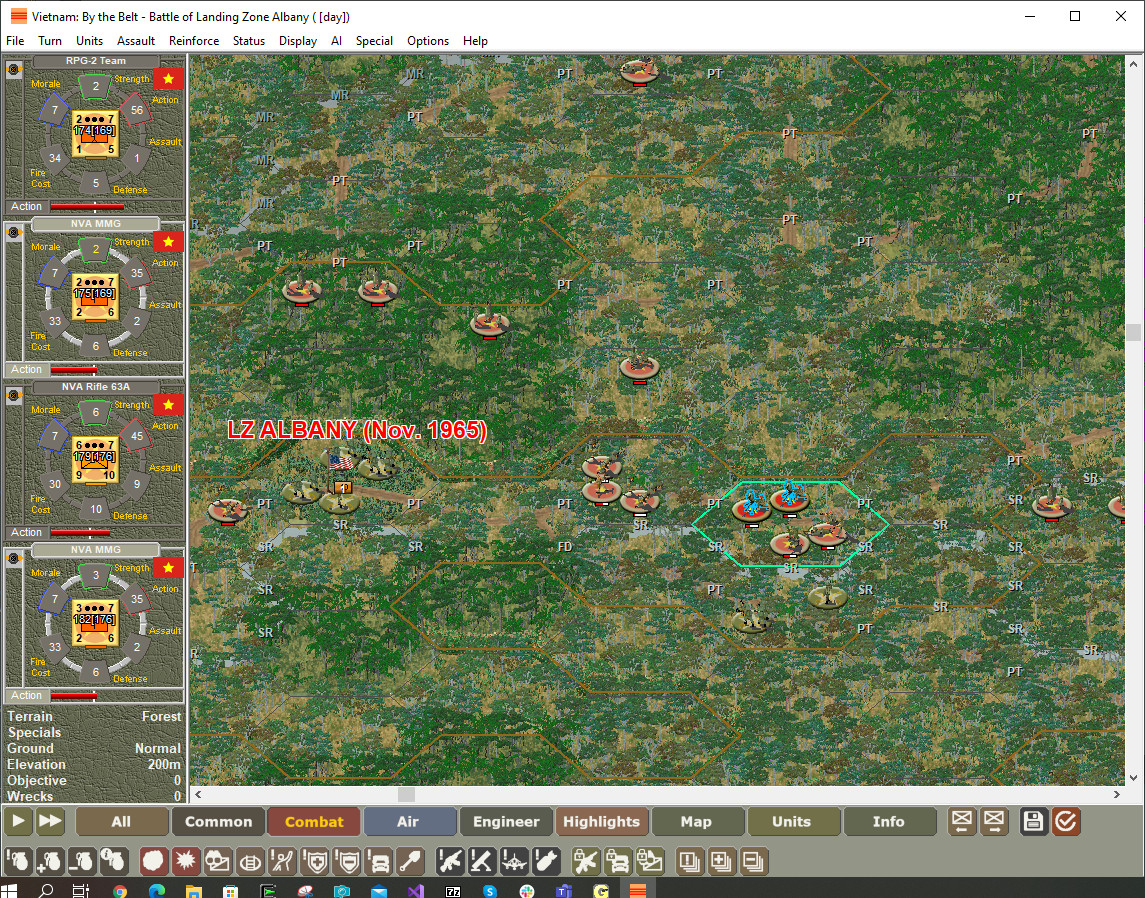Image resolution: width=1145 pixels, height=898 pixels.
Task: Click the stacked units minus icon
Action: pyautogui.click(x=754, y=861)
